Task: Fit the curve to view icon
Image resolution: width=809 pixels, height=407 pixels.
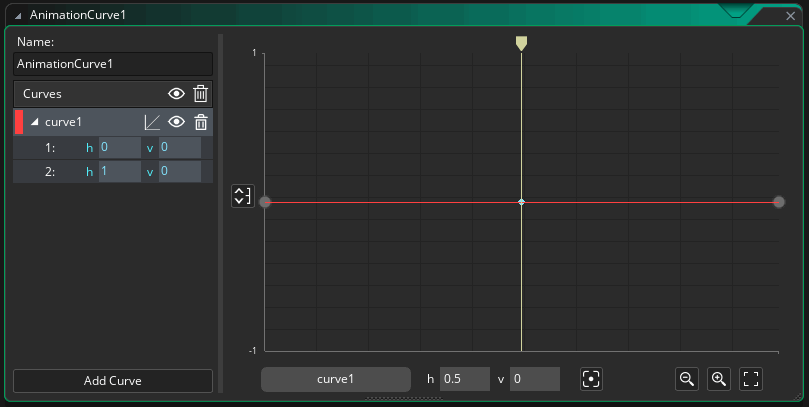Action: click(x=751, y=379)
